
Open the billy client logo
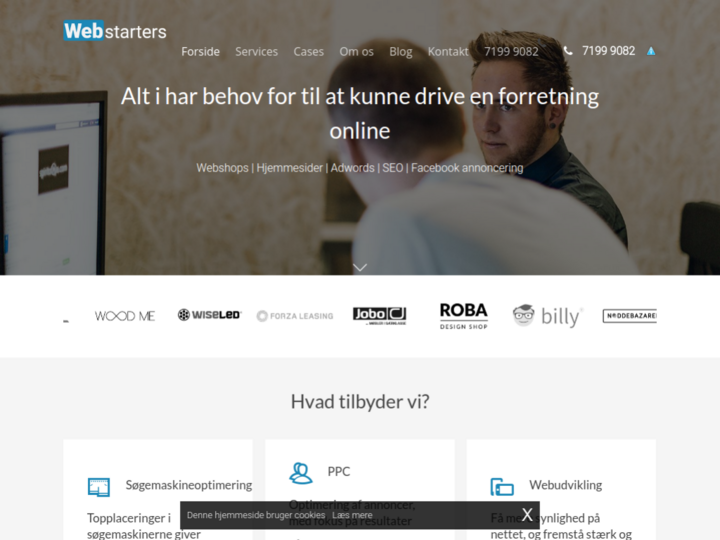(547, 316)
